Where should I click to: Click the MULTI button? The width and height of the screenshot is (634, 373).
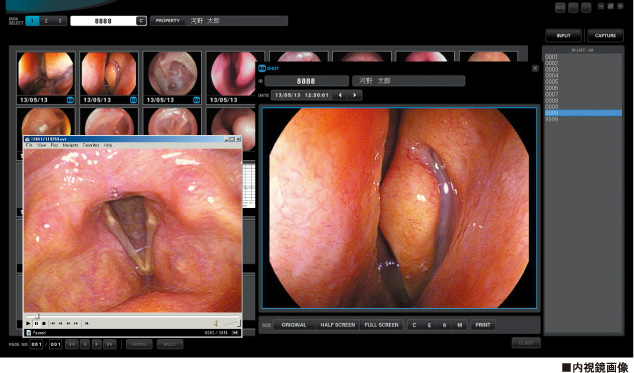pyautogui.click(x=170, y=344)
